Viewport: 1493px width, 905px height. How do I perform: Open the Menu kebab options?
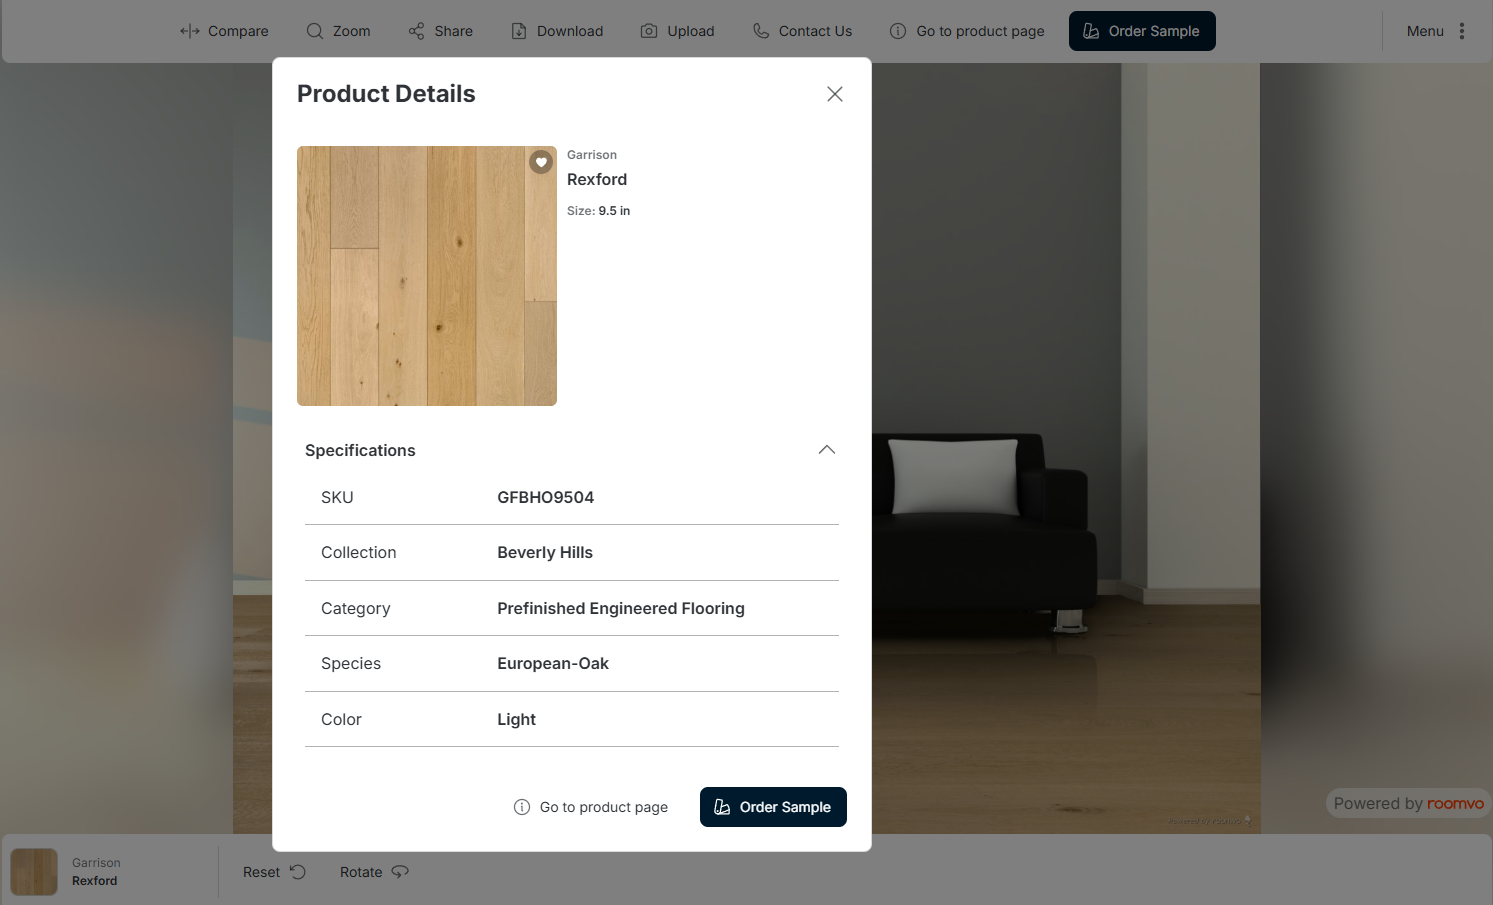1436,31
